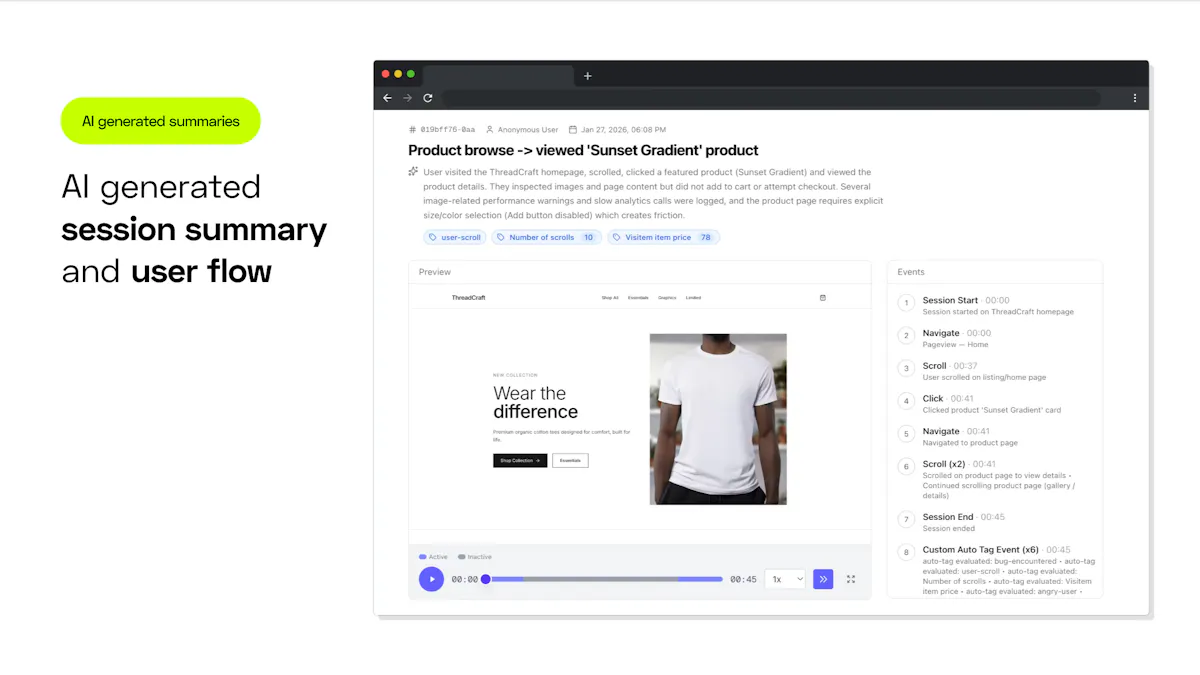1200x675 pixels.
Task: Click the white t-shirt hero image
Action: [718, 419]
